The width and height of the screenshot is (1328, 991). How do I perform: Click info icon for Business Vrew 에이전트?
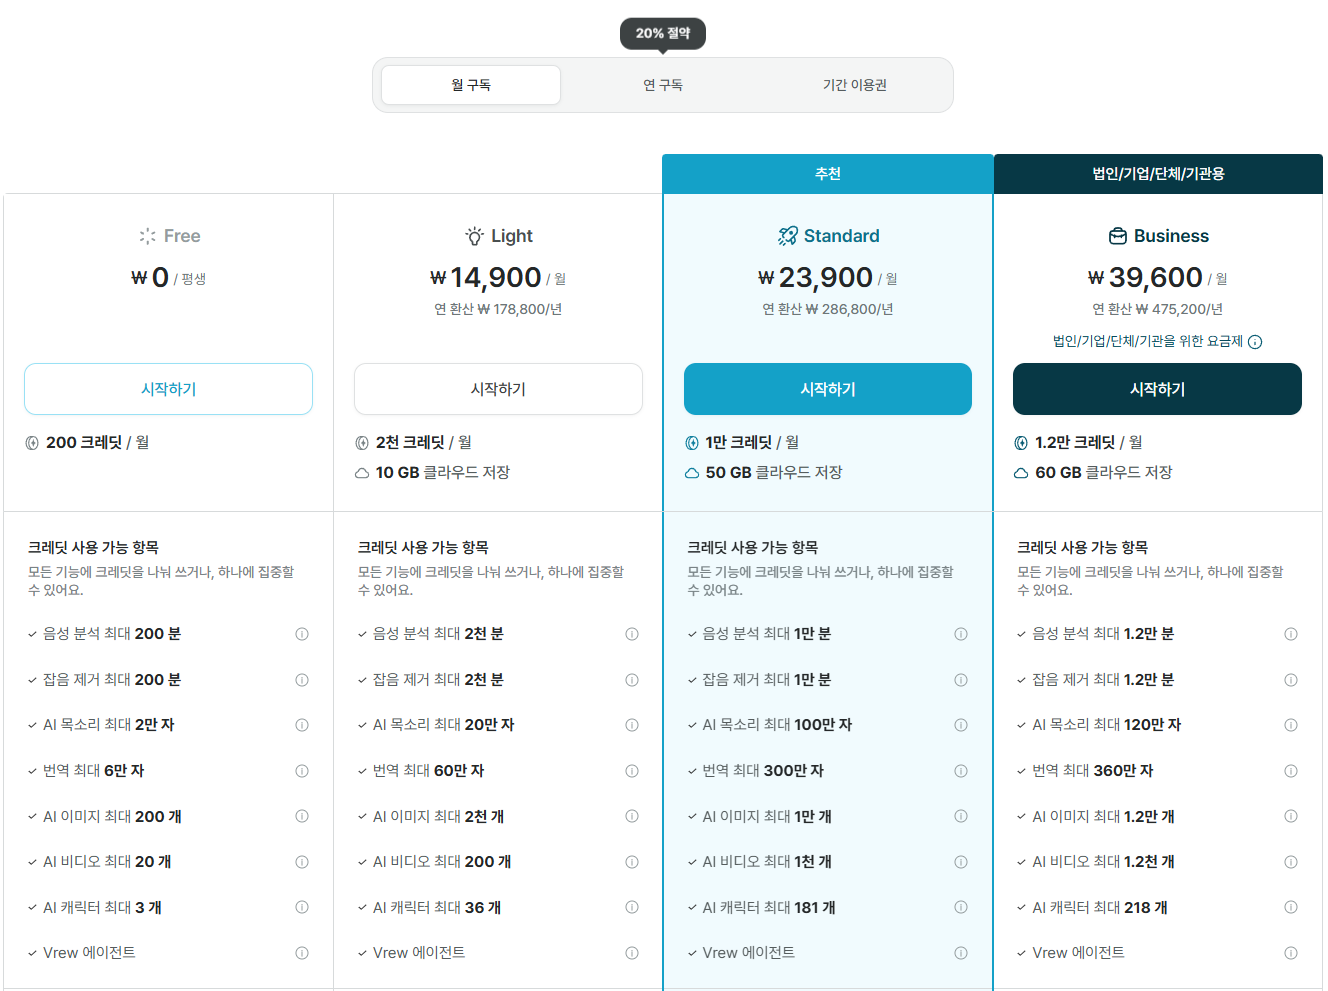coord(1291,953)
